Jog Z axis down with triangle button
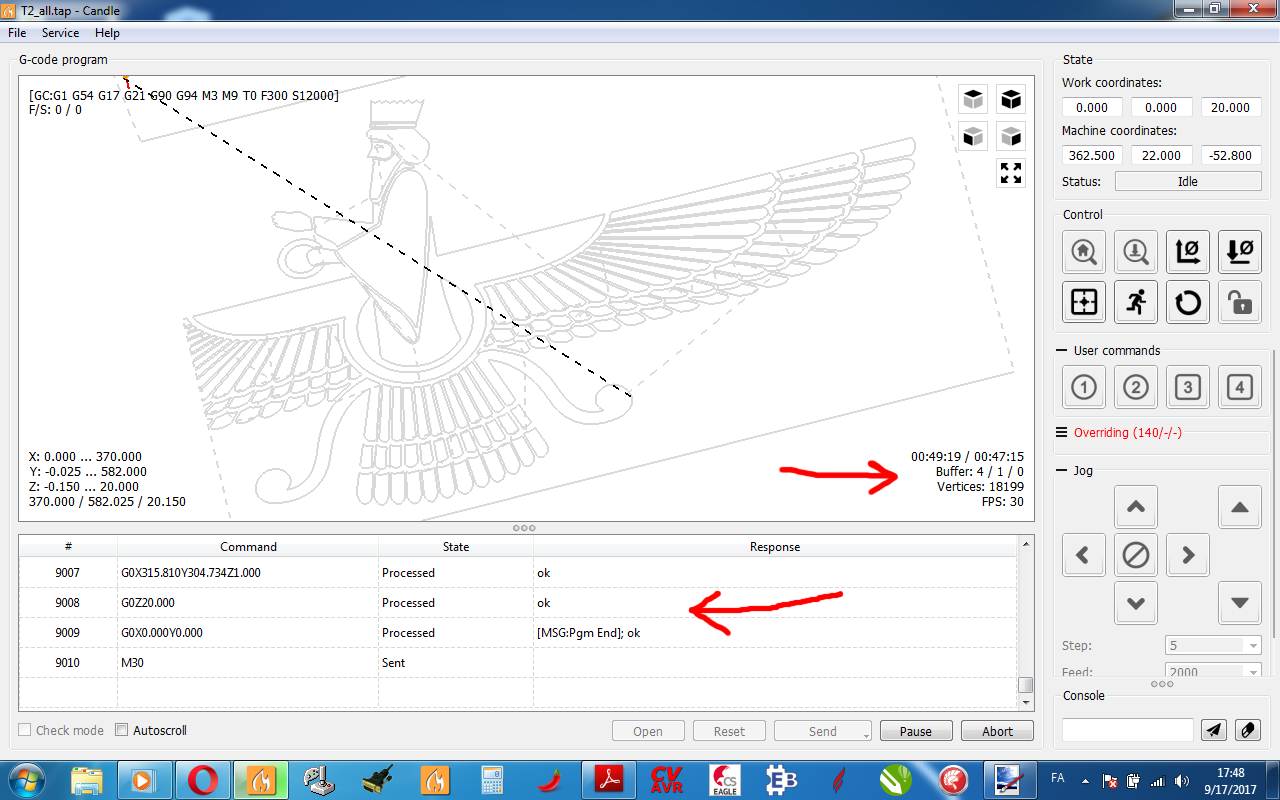The image size is (1280, 800). (x=1240, y=603)
